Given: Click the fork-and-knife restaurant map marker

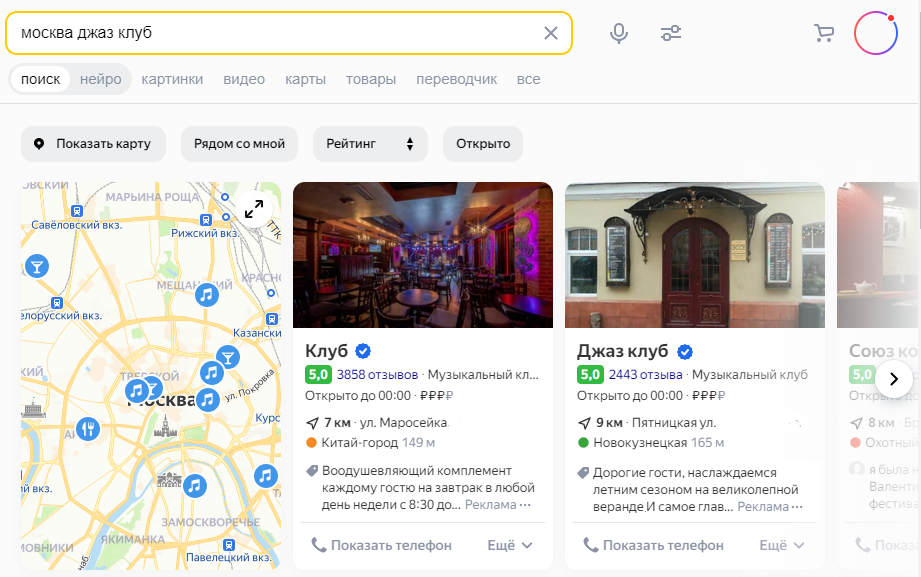Looking at the screenshot, I should point(88,429).
